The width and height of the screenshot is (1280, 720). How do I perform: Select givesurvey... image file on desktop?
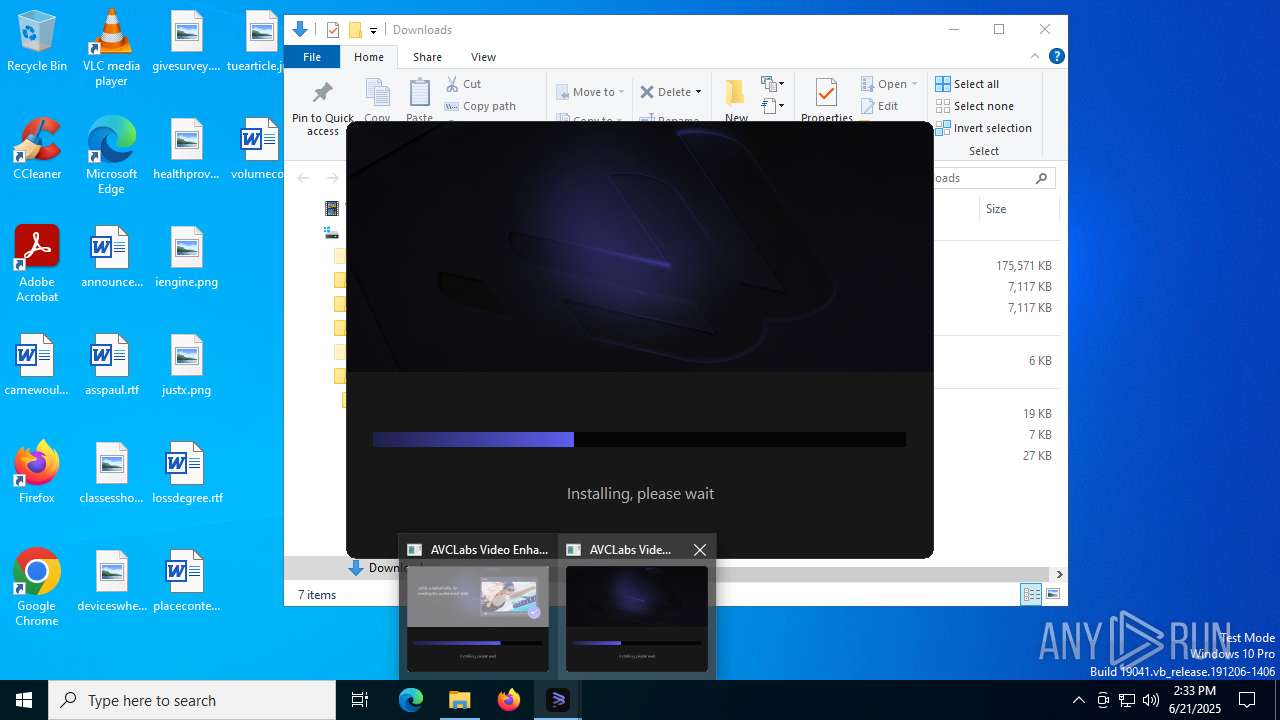(x=186, y=42)
